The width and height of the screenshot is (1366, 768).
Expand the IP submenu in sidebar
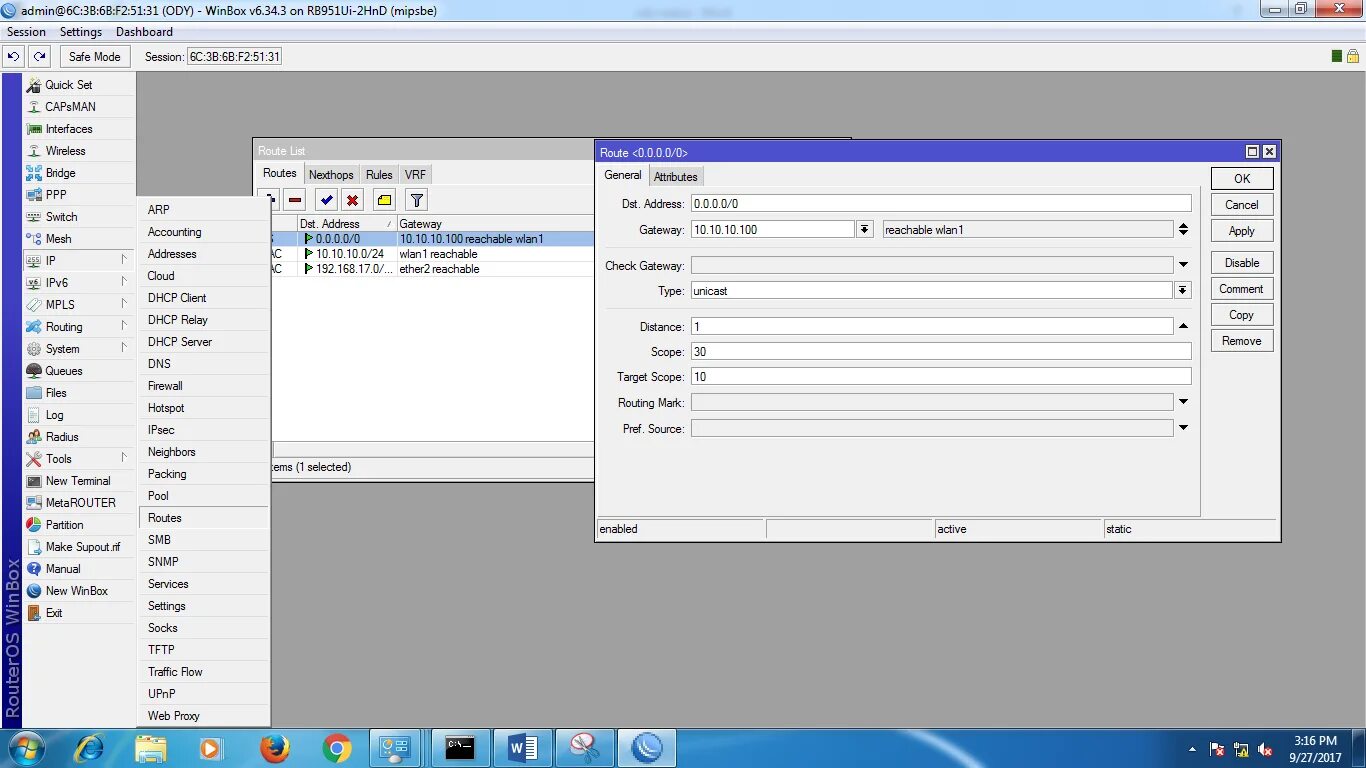click(78, 261)
